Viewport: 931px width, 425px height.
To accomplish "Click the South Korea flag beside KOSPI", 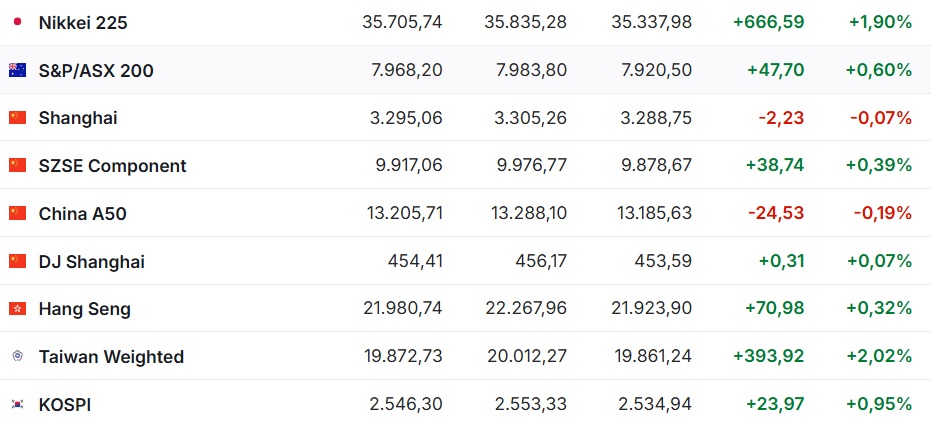I will tap(17, 404).
